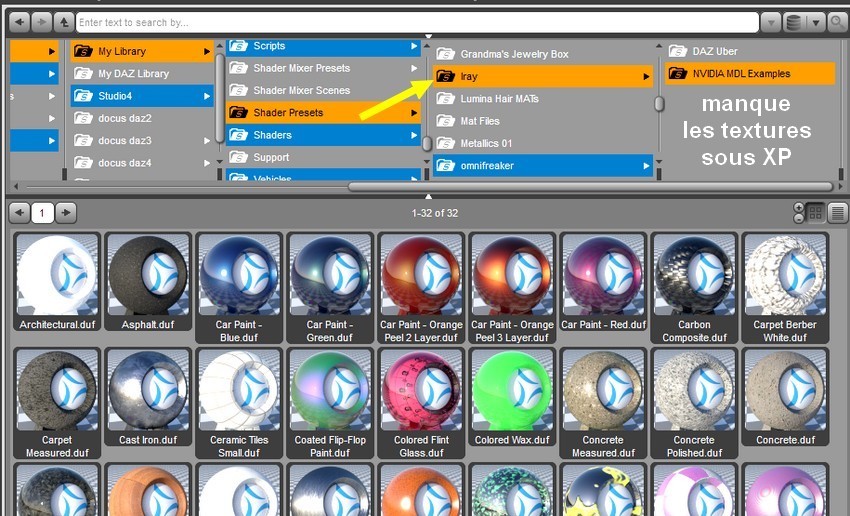Image resolution: width=850 pixels, height=516 pixels.
Task: Select the Car Paint - Green.duf thumbnail
Action: [330, 288]
